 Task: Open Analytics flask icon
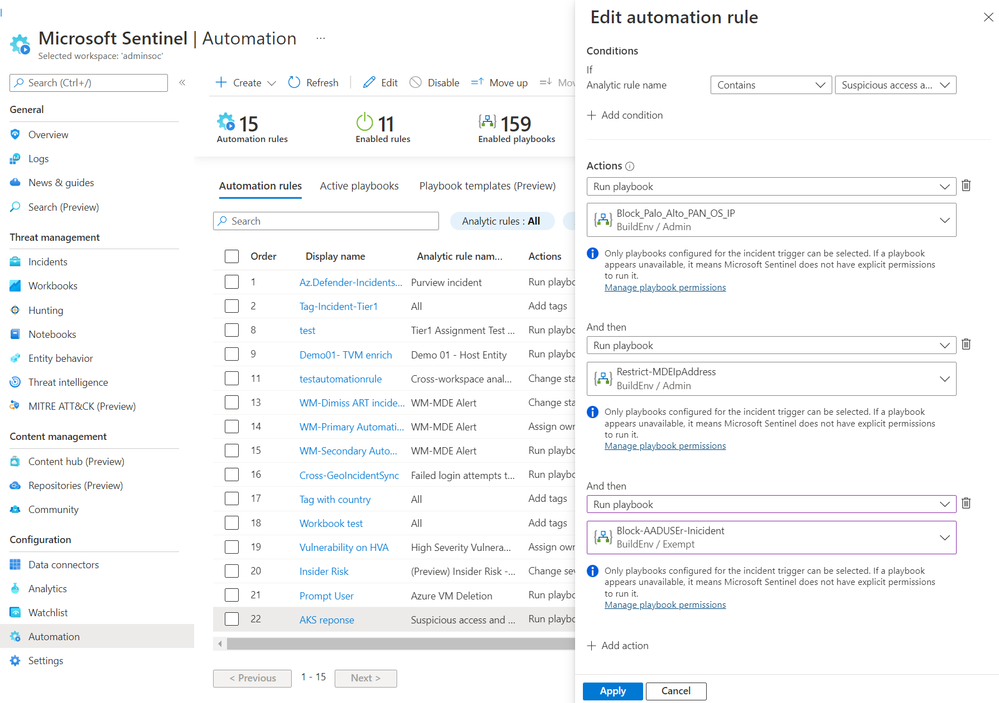click(x=15, y=588)
